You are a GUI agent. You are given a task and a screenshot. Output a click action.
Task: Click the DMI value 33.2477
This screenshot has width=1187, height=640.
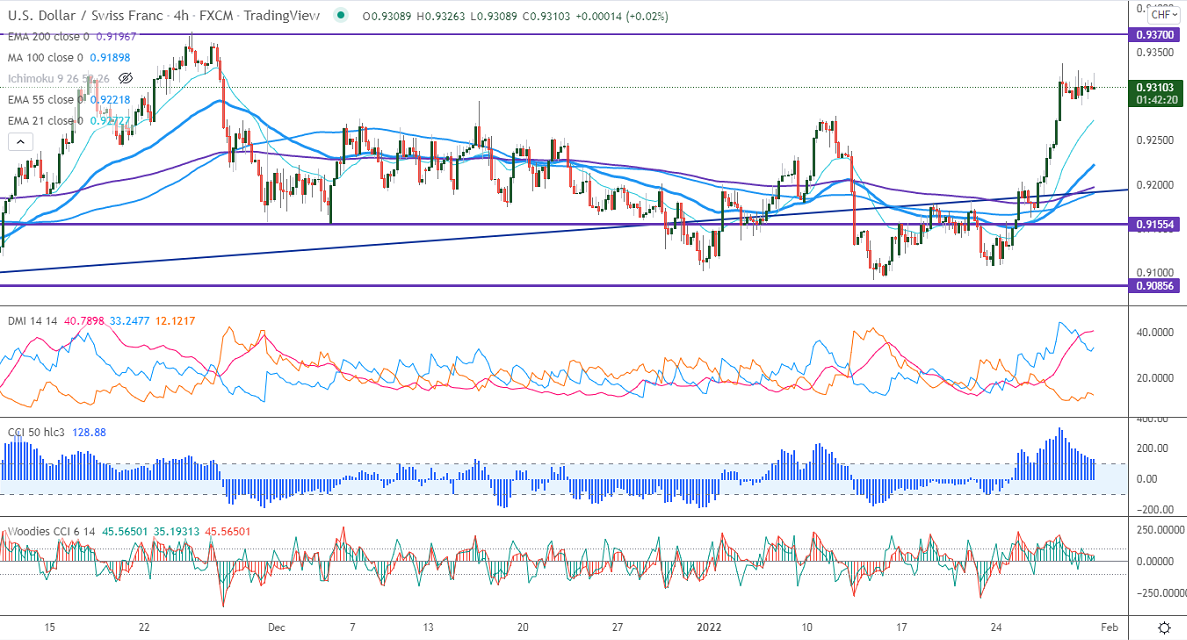(130, 321)
